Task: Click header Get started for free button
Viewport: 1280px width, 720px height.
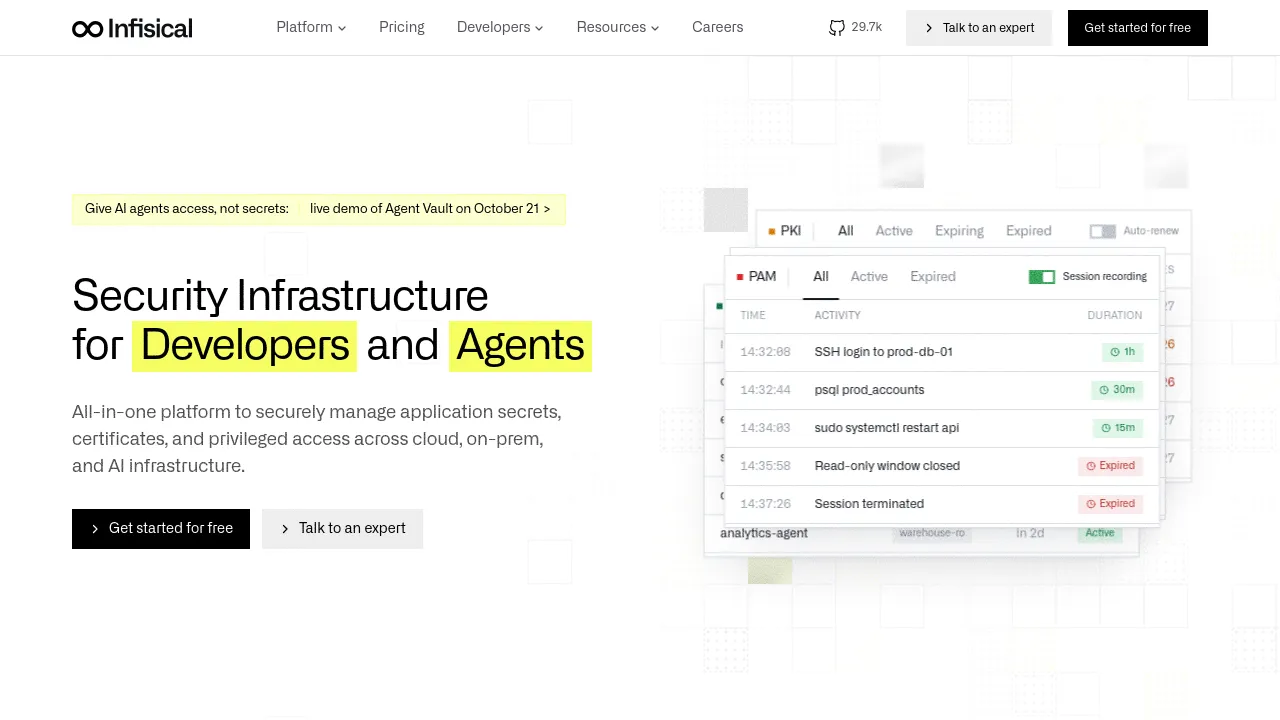Action: click(x=1138, y=28)
